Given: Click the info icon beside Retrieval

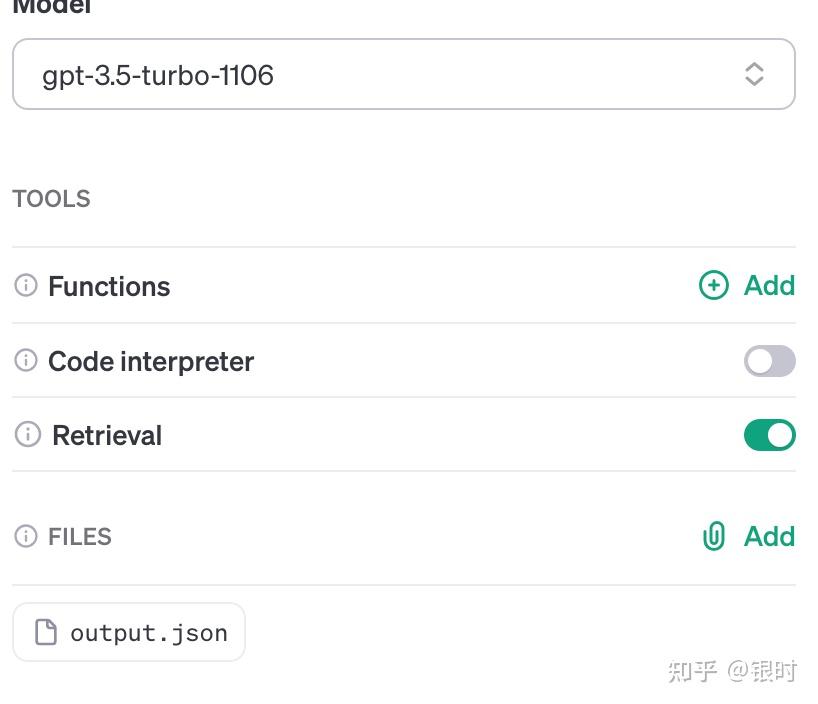Looking at the screenshot, I should click(28, 435).
